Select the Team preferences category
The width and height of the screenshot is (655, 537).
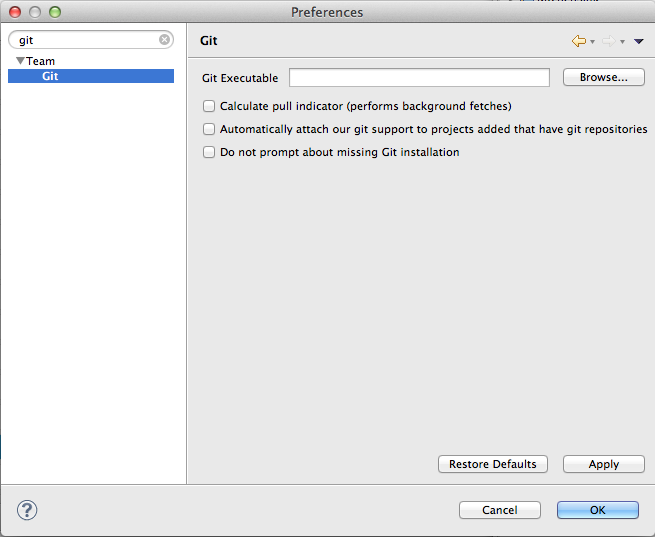[x=41, y=61]
